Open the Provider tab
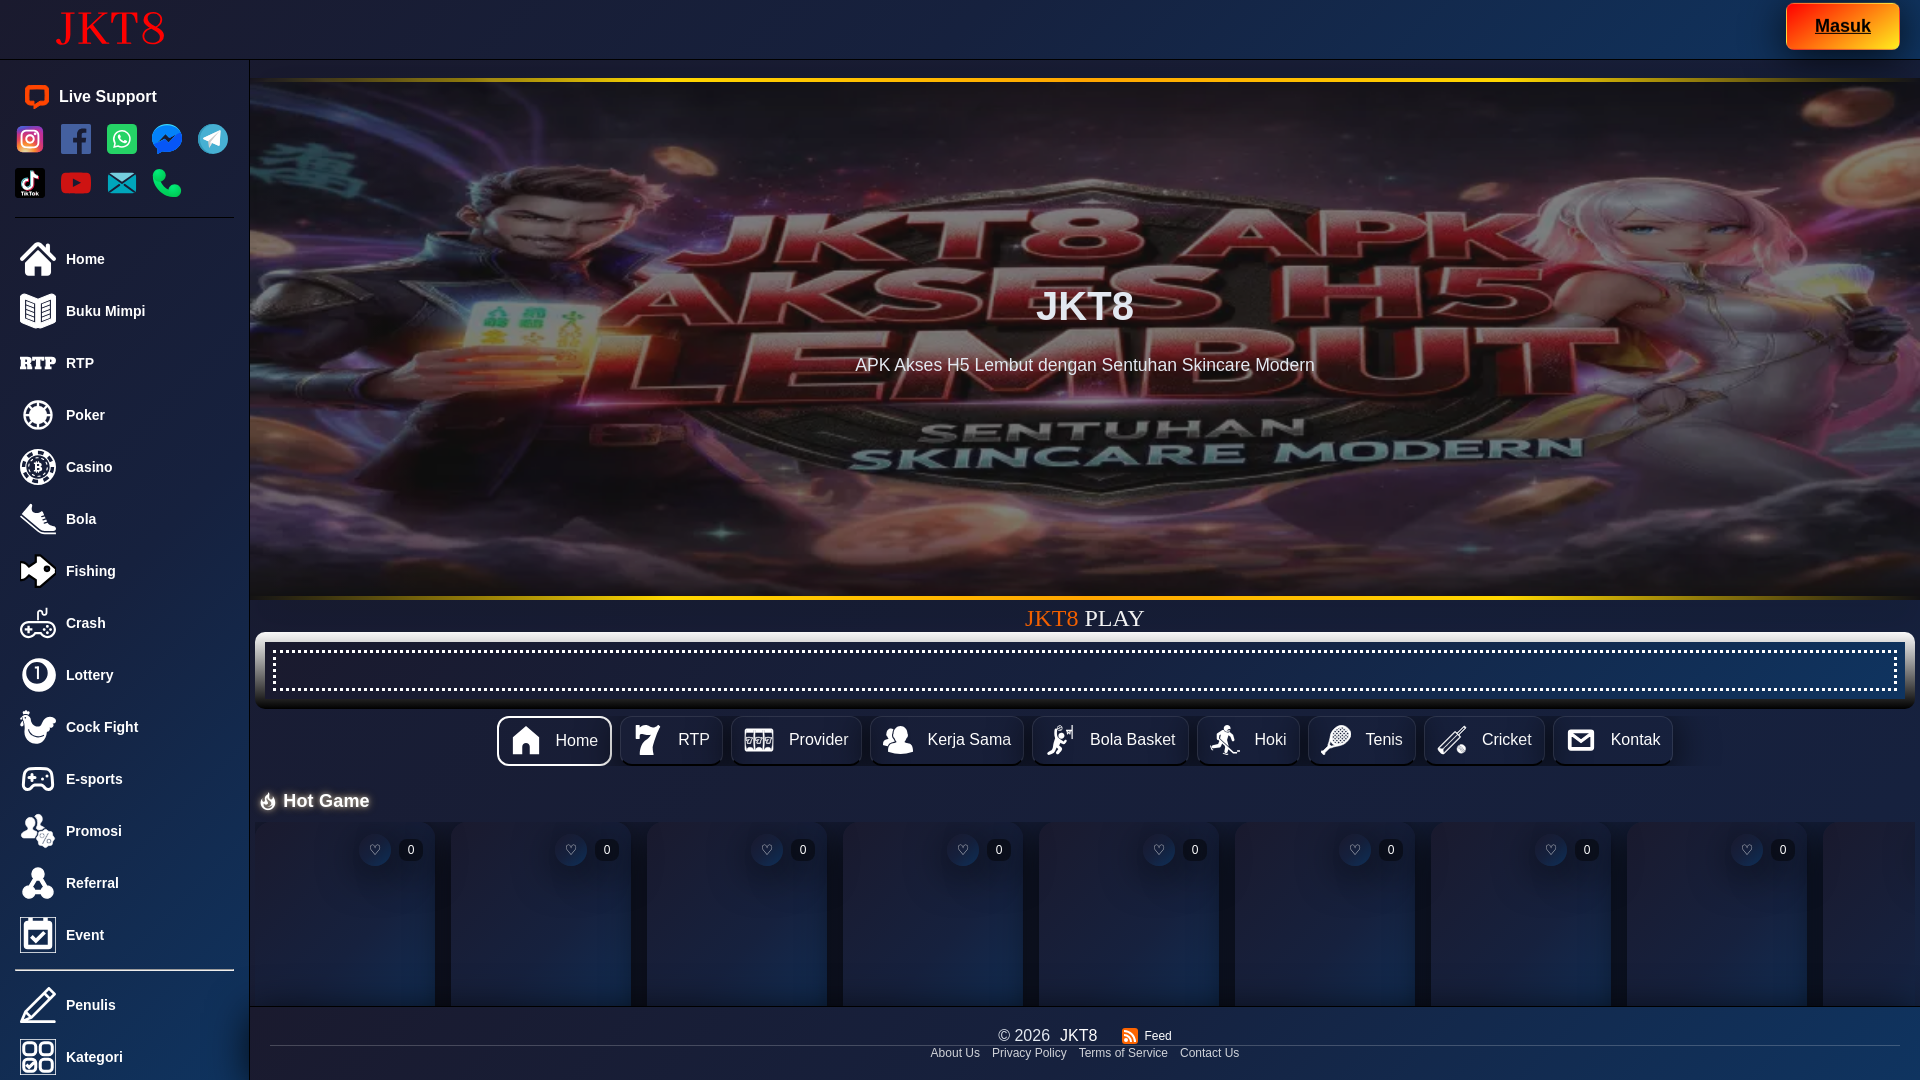Viewport: 1920px width, 1080px height. 796,740
